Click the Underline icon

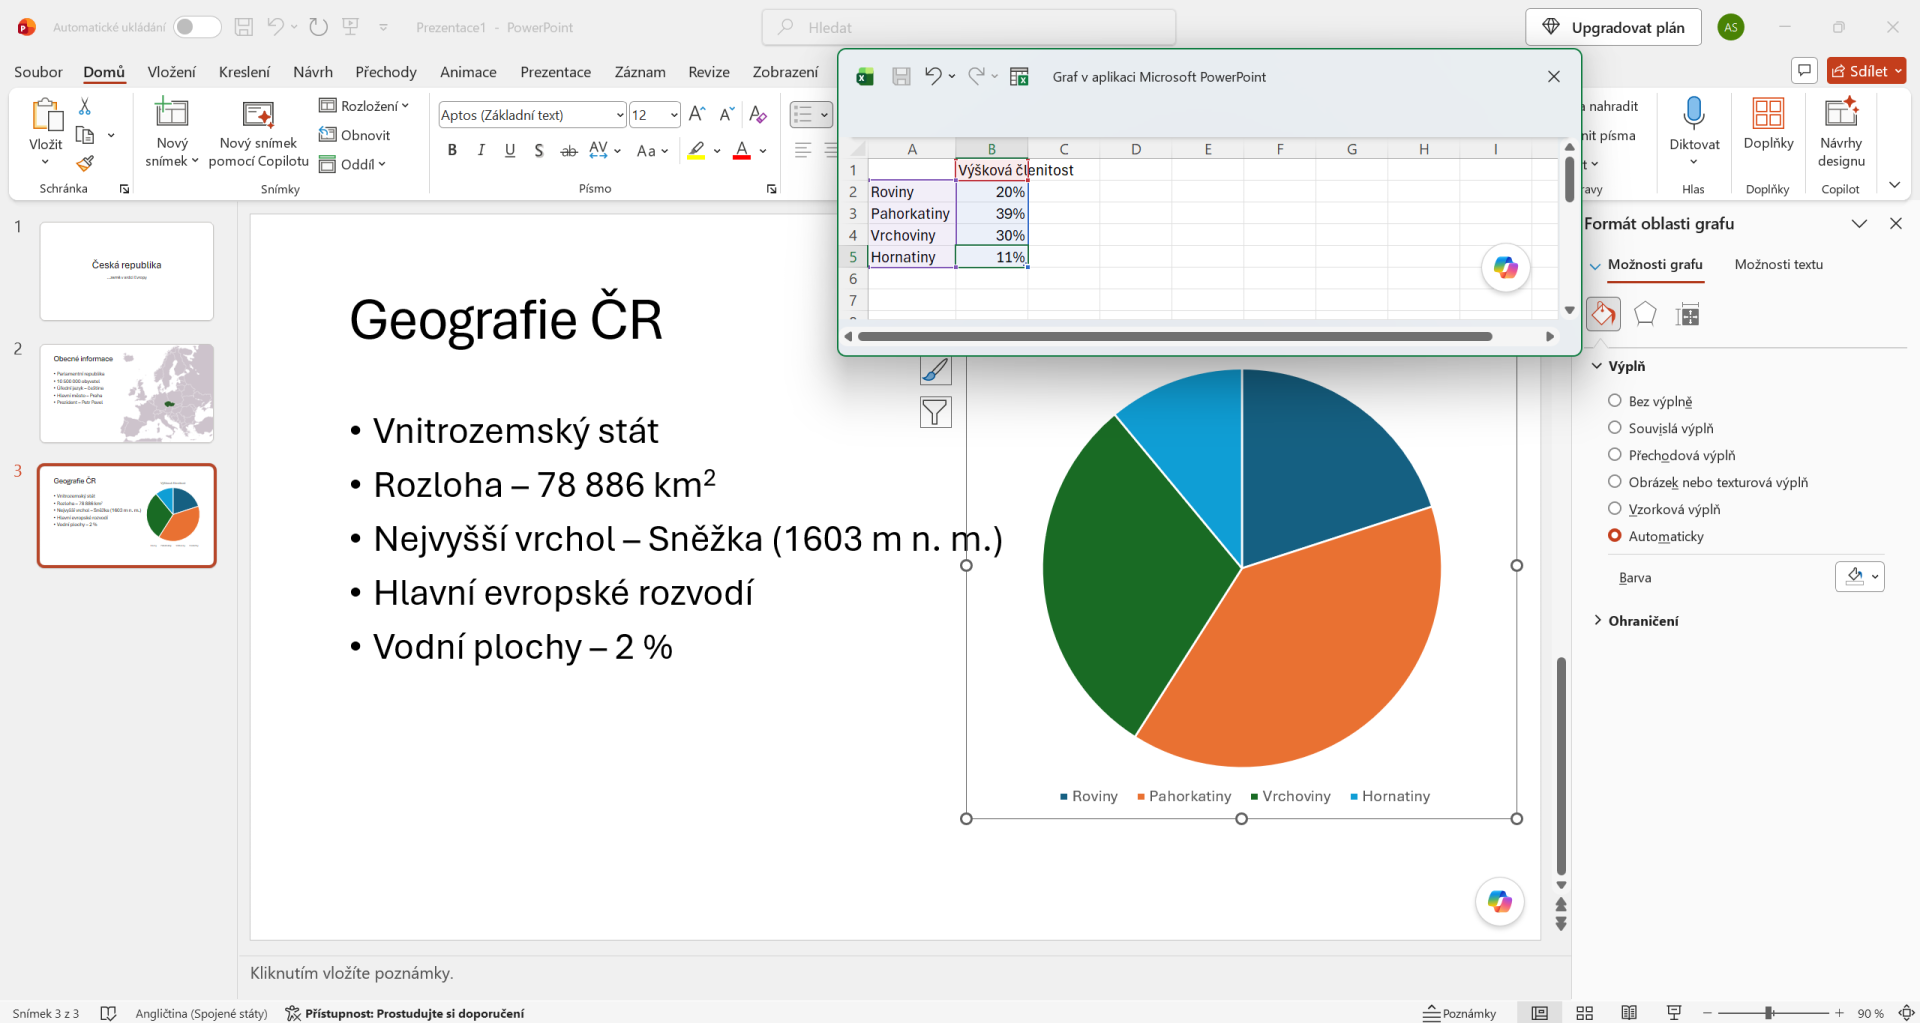[x=510, y=150]
